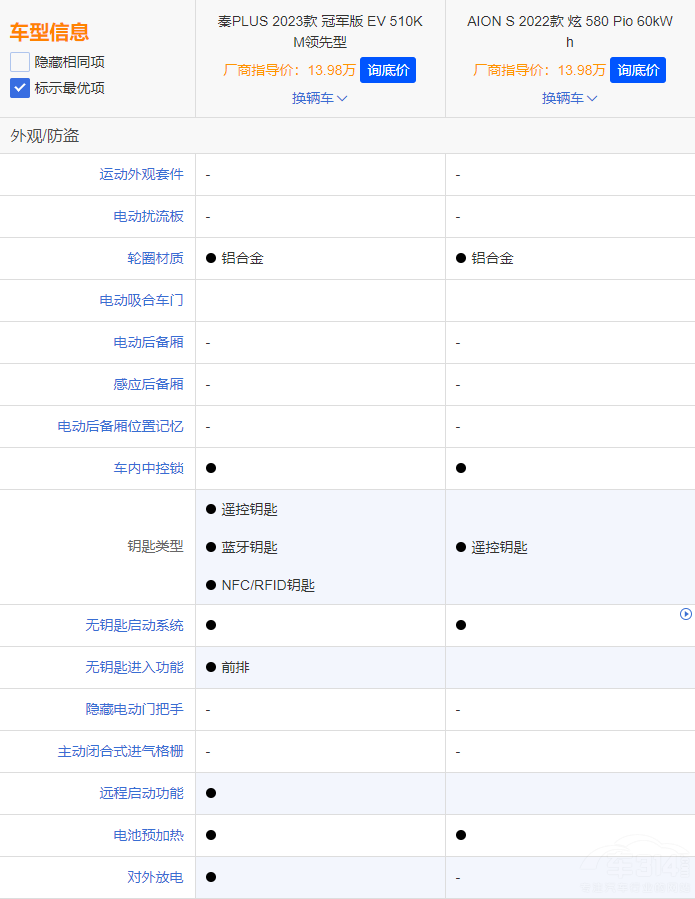Click the 车内中控锁 parameter label
695x899 pixels.
pos(148,468)
